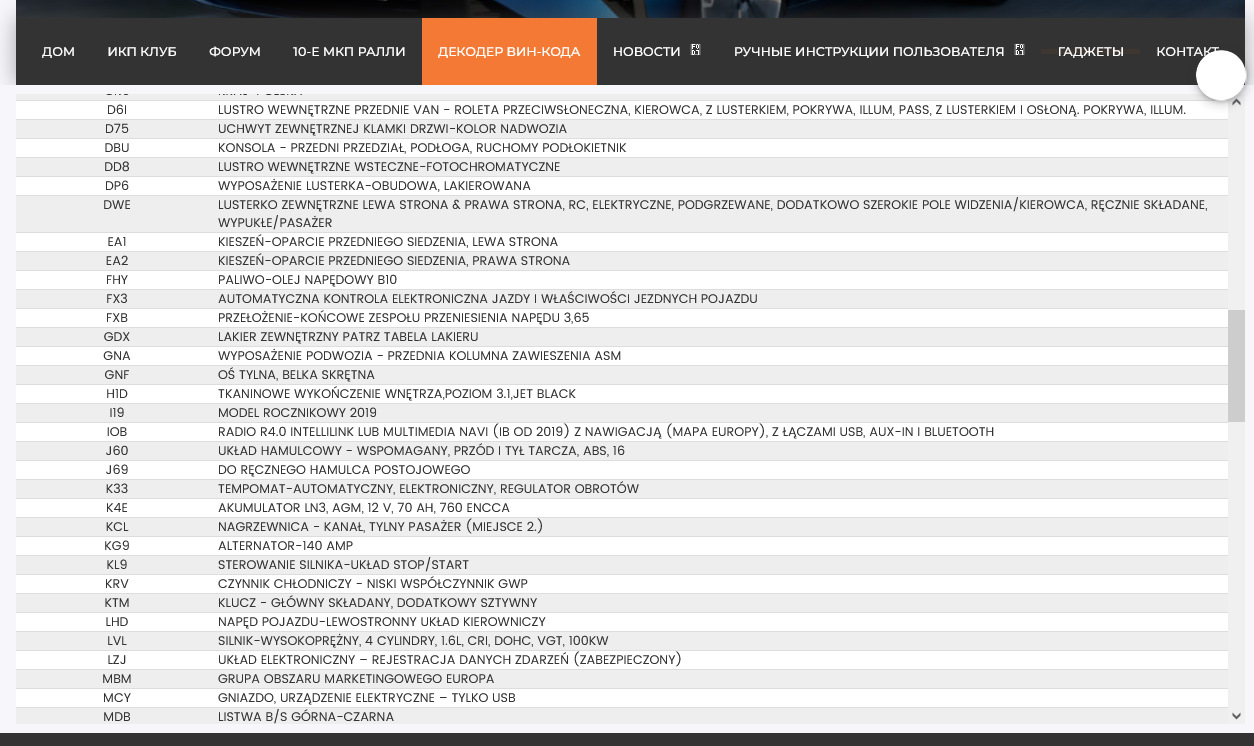This screenshot has width=1254, height=746.
Task: Select the FXB code cell
Action: [117, 318]
